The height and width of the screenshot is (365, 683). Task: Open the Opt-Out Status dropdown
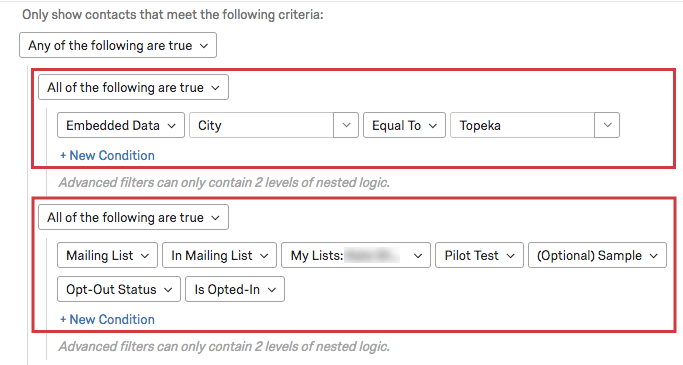pyautogui.click(x=118, y=289)
